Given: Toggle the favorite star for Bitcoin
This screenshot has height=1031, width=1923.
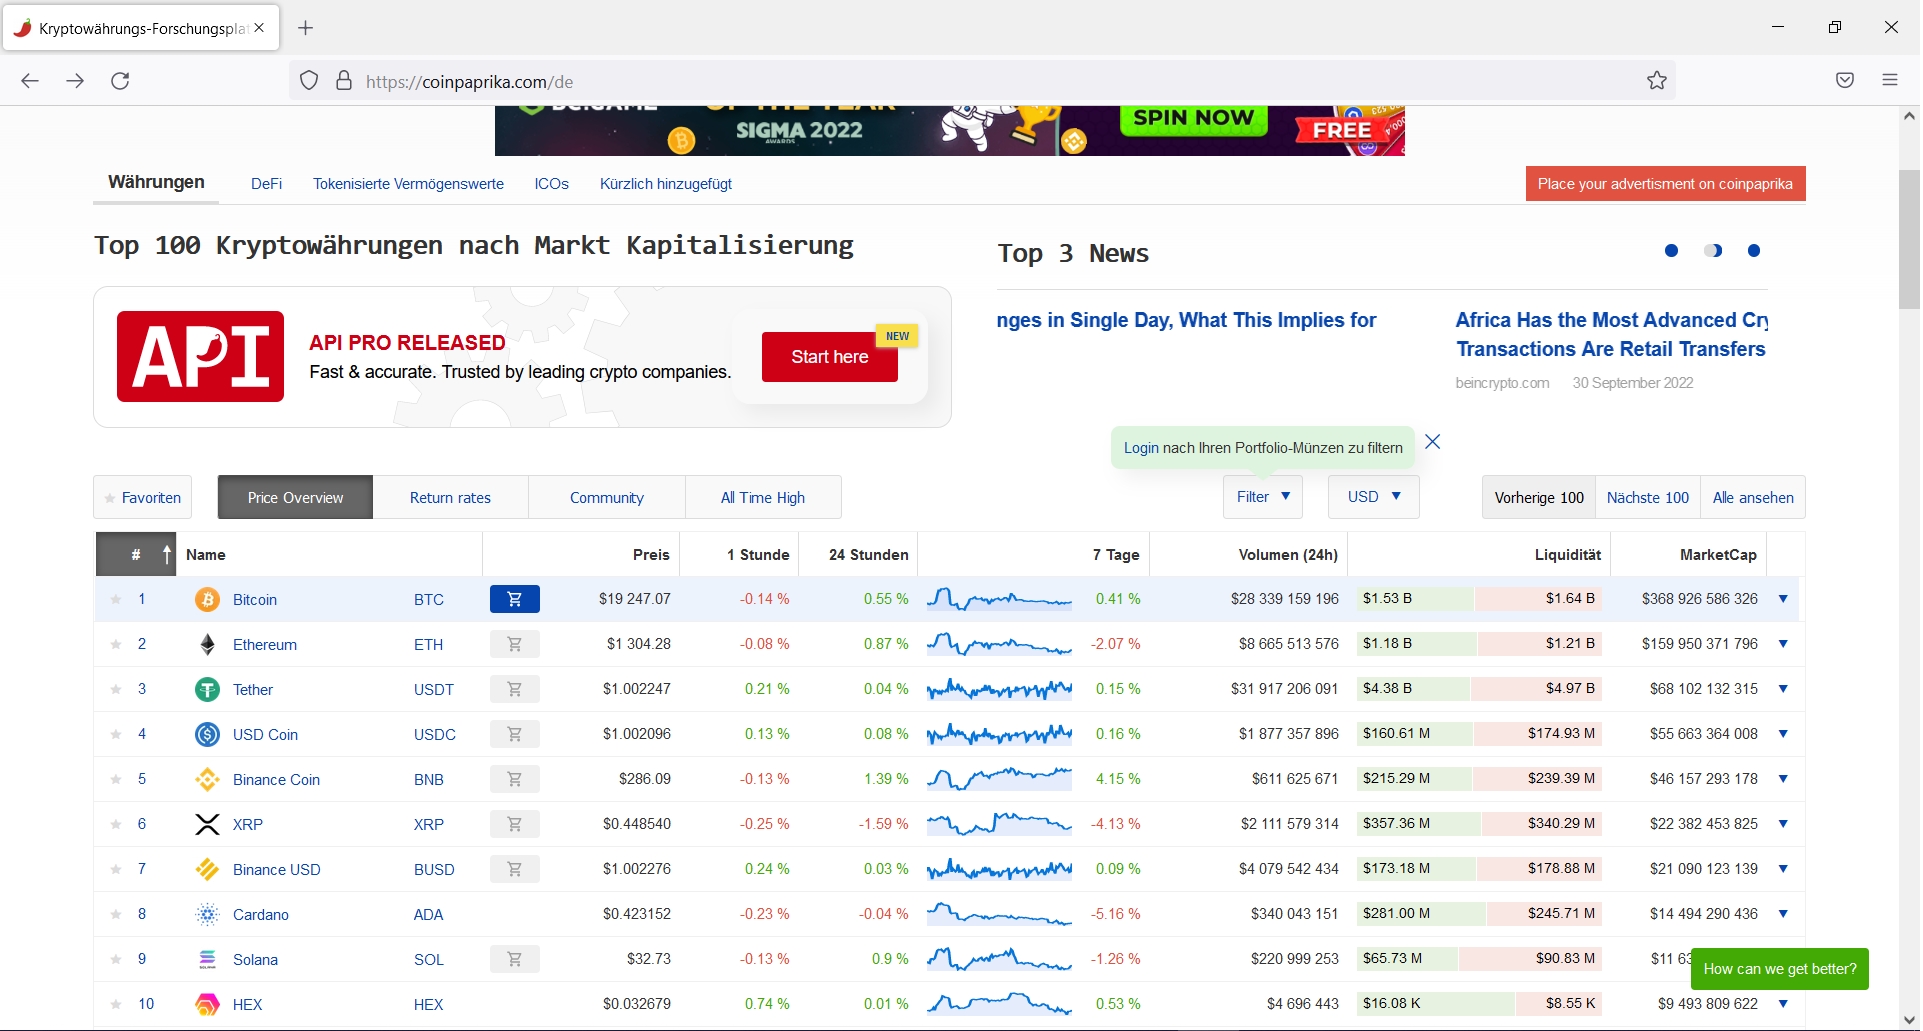Looking at the screenshot, I should tap(116, 599).
